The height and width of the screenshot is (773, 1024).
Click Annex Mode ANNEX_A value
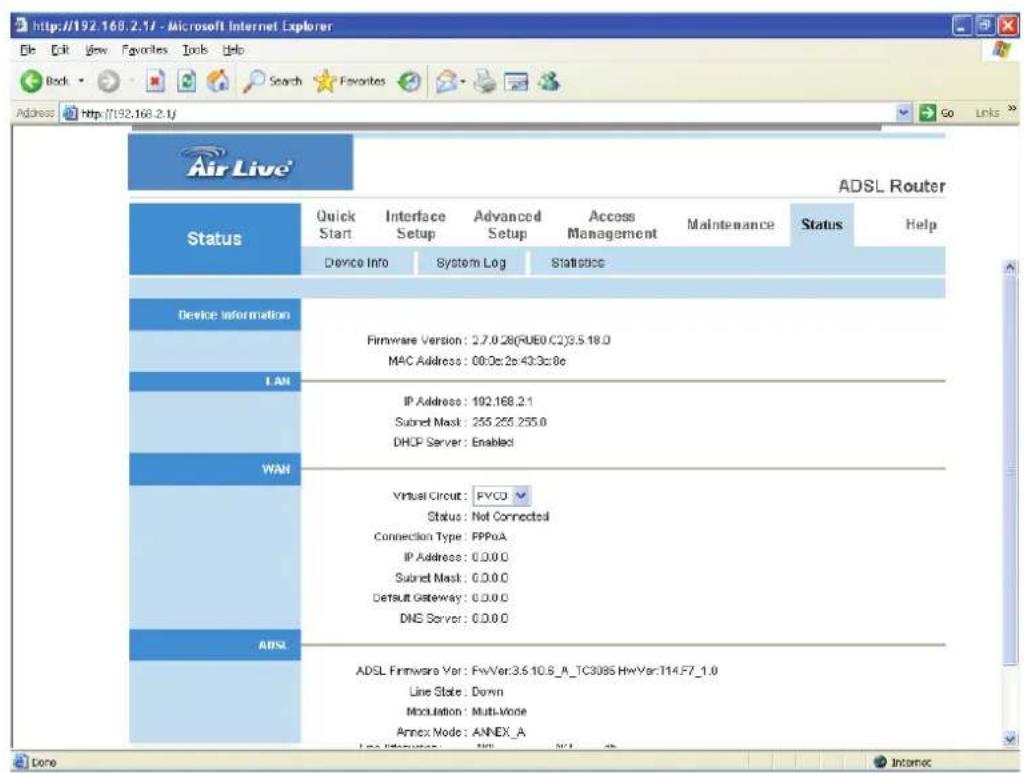click(498, 733)
